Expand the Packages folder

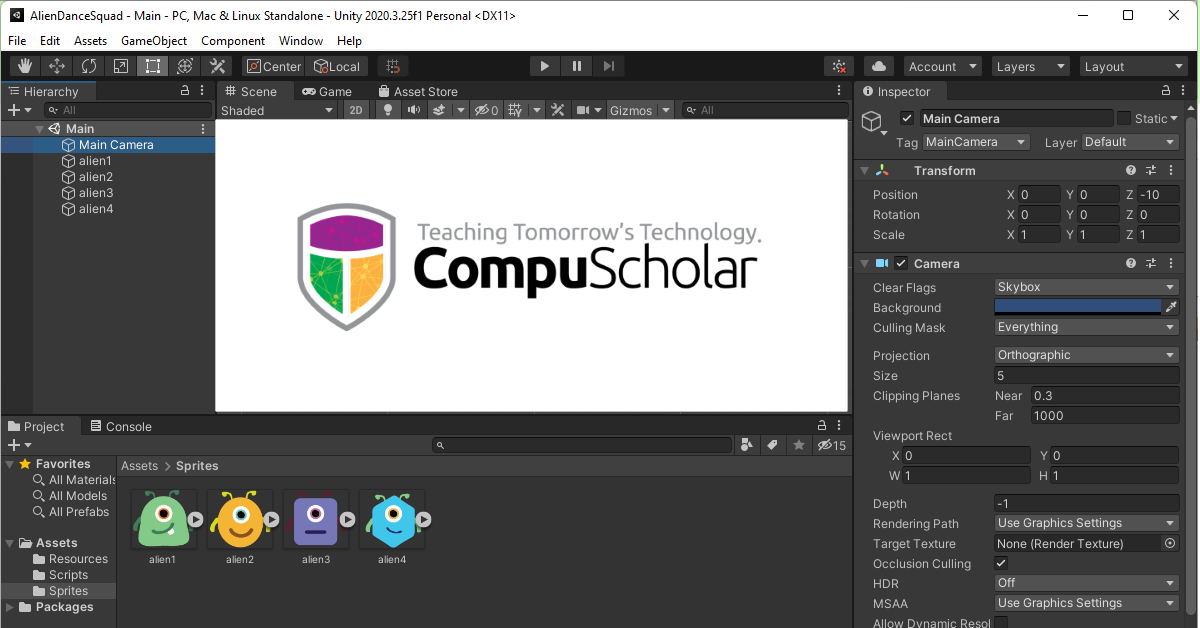(10, 607)
